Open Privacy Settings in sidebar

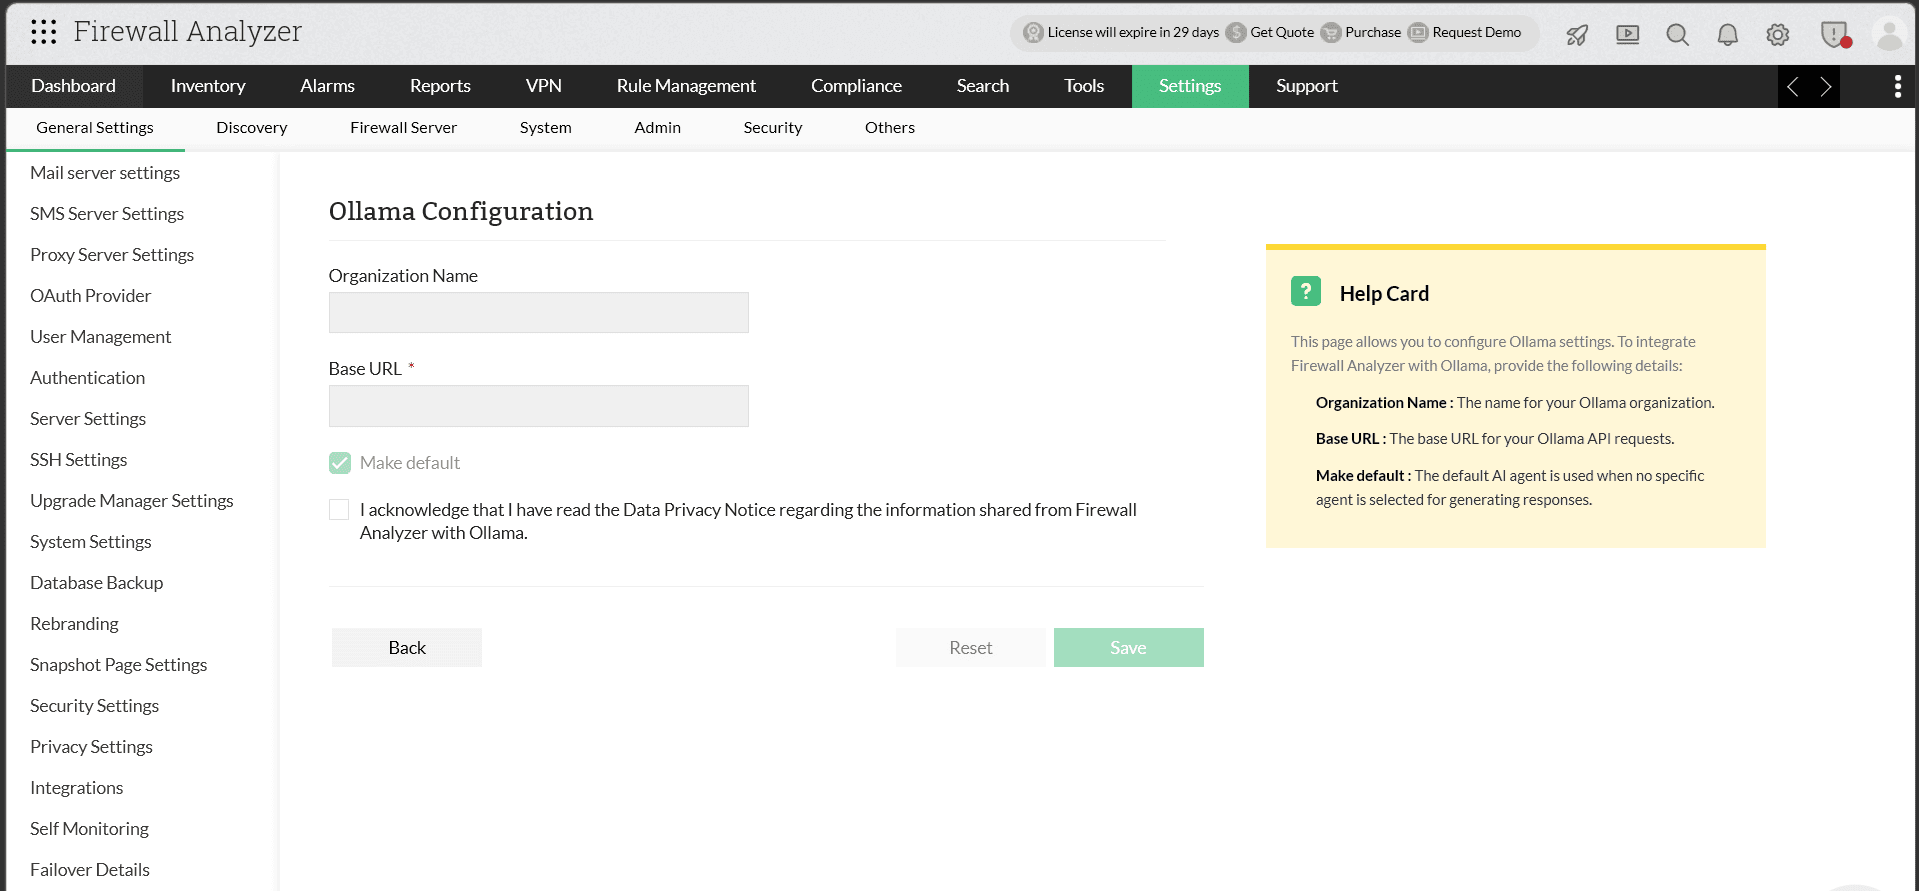92,747
